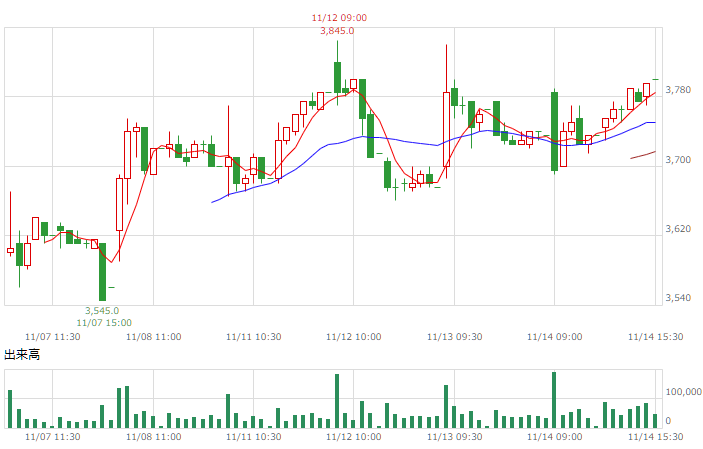Click the 11/12 10:00 price chart time label
Screen dimensions: 703x449
tap(354, 337)
